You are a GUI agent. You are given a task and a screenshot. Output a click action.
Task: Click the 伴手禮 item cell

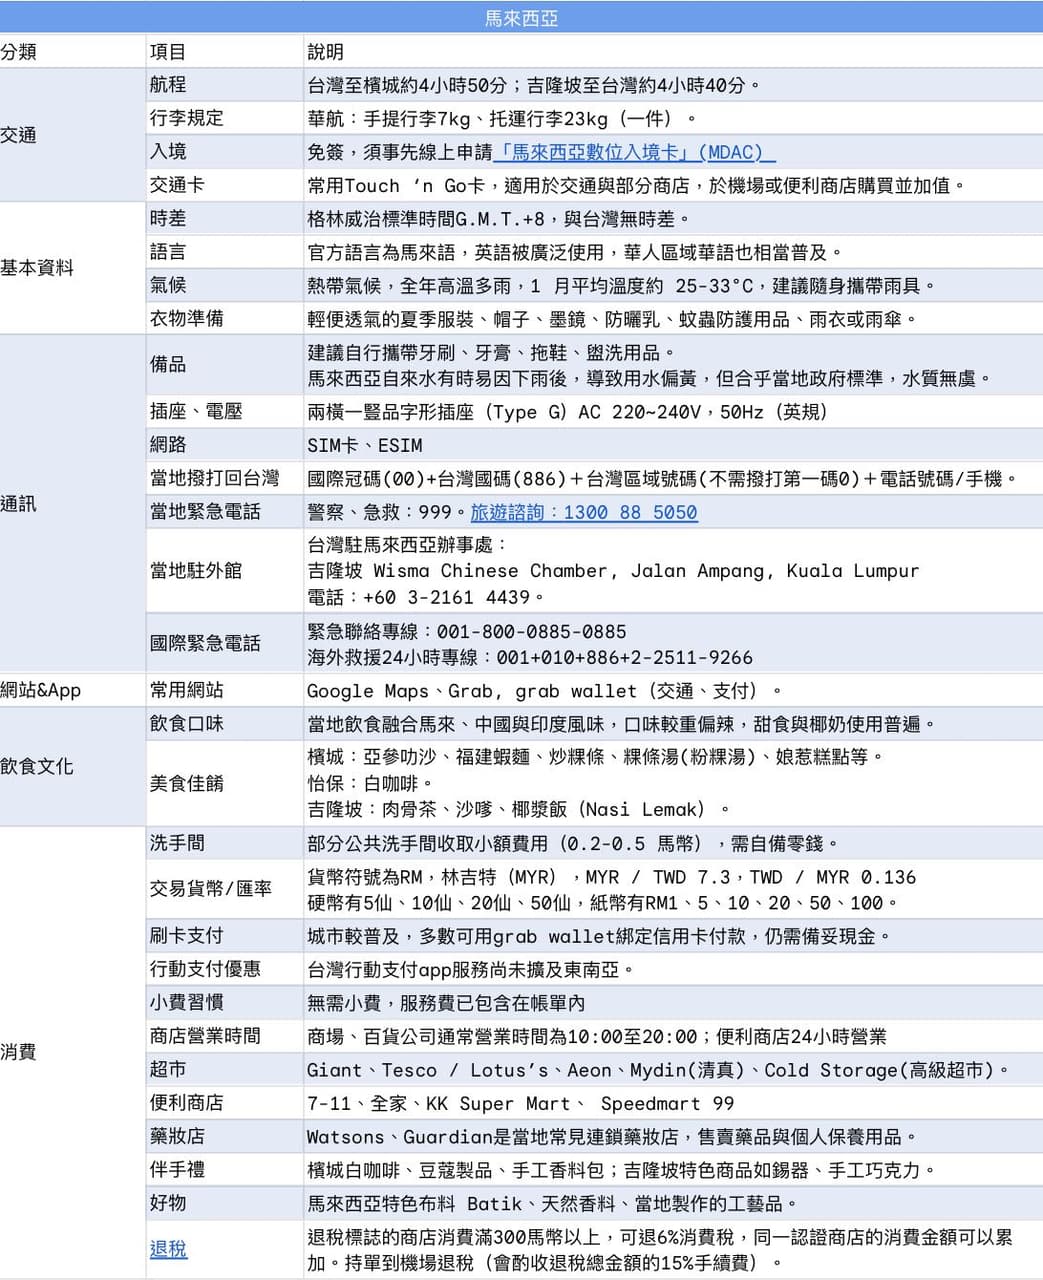coord(225,1169)
